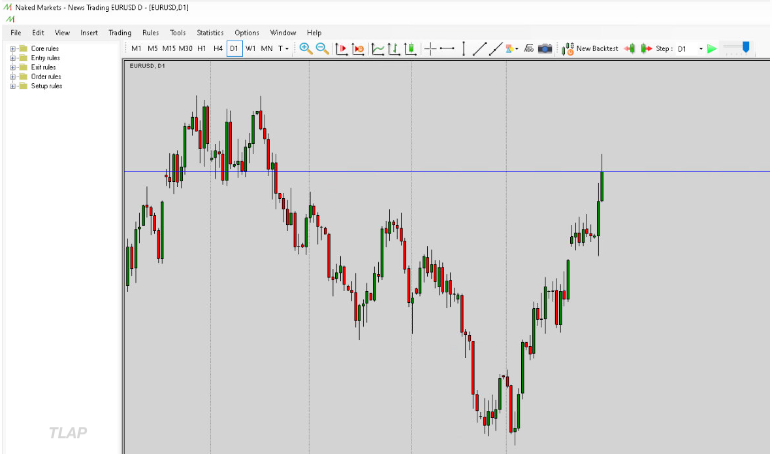
Task: Click the EURUSD, D1 chart label
Action: (x=147, y=65)
